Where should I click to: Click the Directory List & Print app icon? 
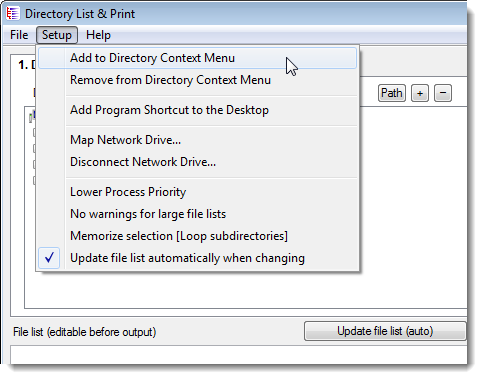pyautogui.click(x=13, y=14)
